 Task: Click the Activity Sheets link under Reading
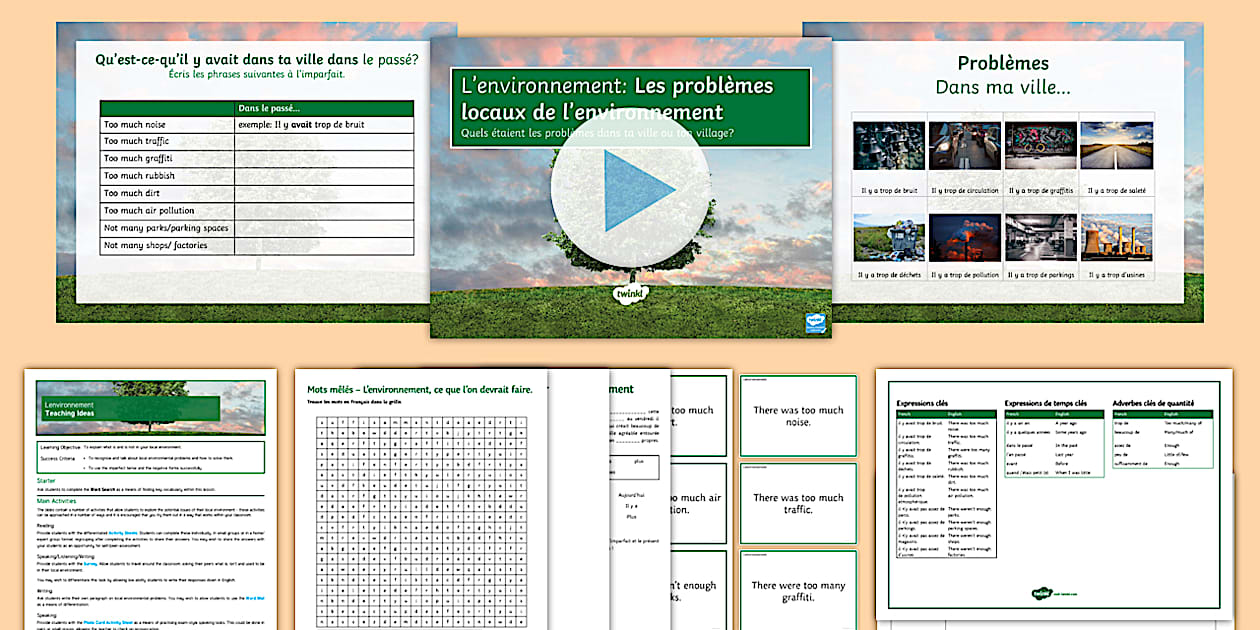click(x=123, y=532)
